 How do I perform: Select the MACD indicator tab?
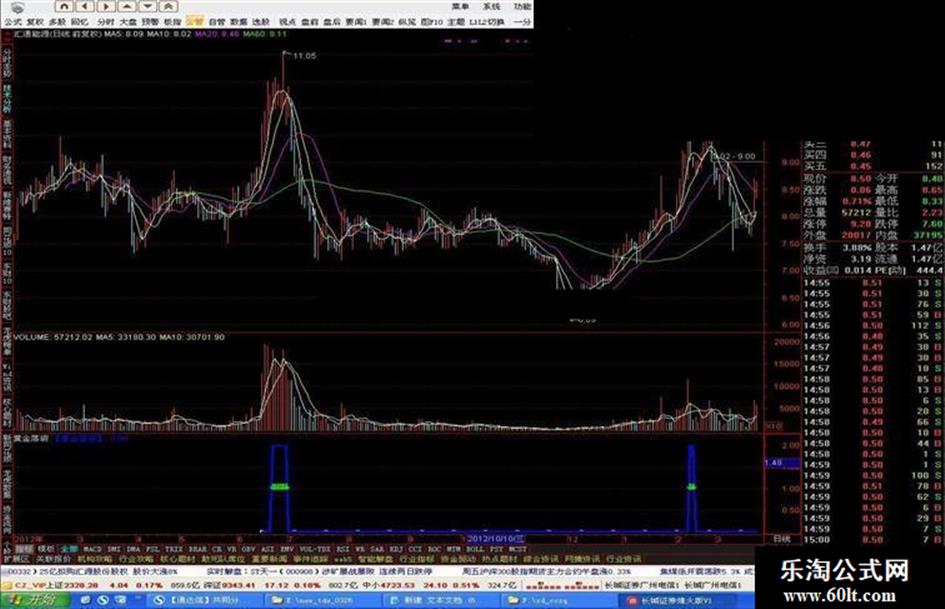[x=92, y=549]
